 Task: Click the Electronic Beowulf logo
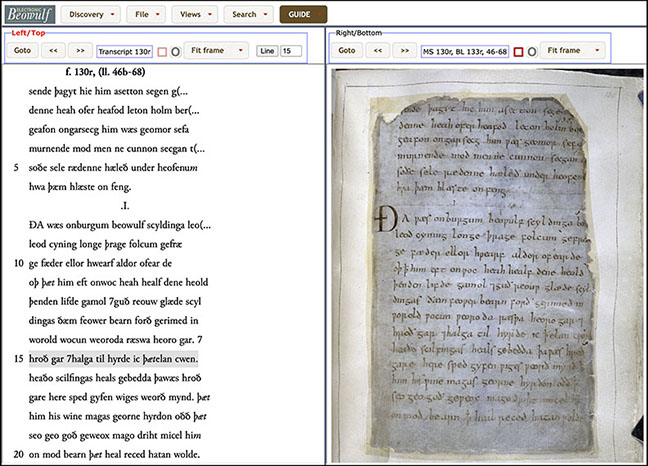tap(30, 14)
